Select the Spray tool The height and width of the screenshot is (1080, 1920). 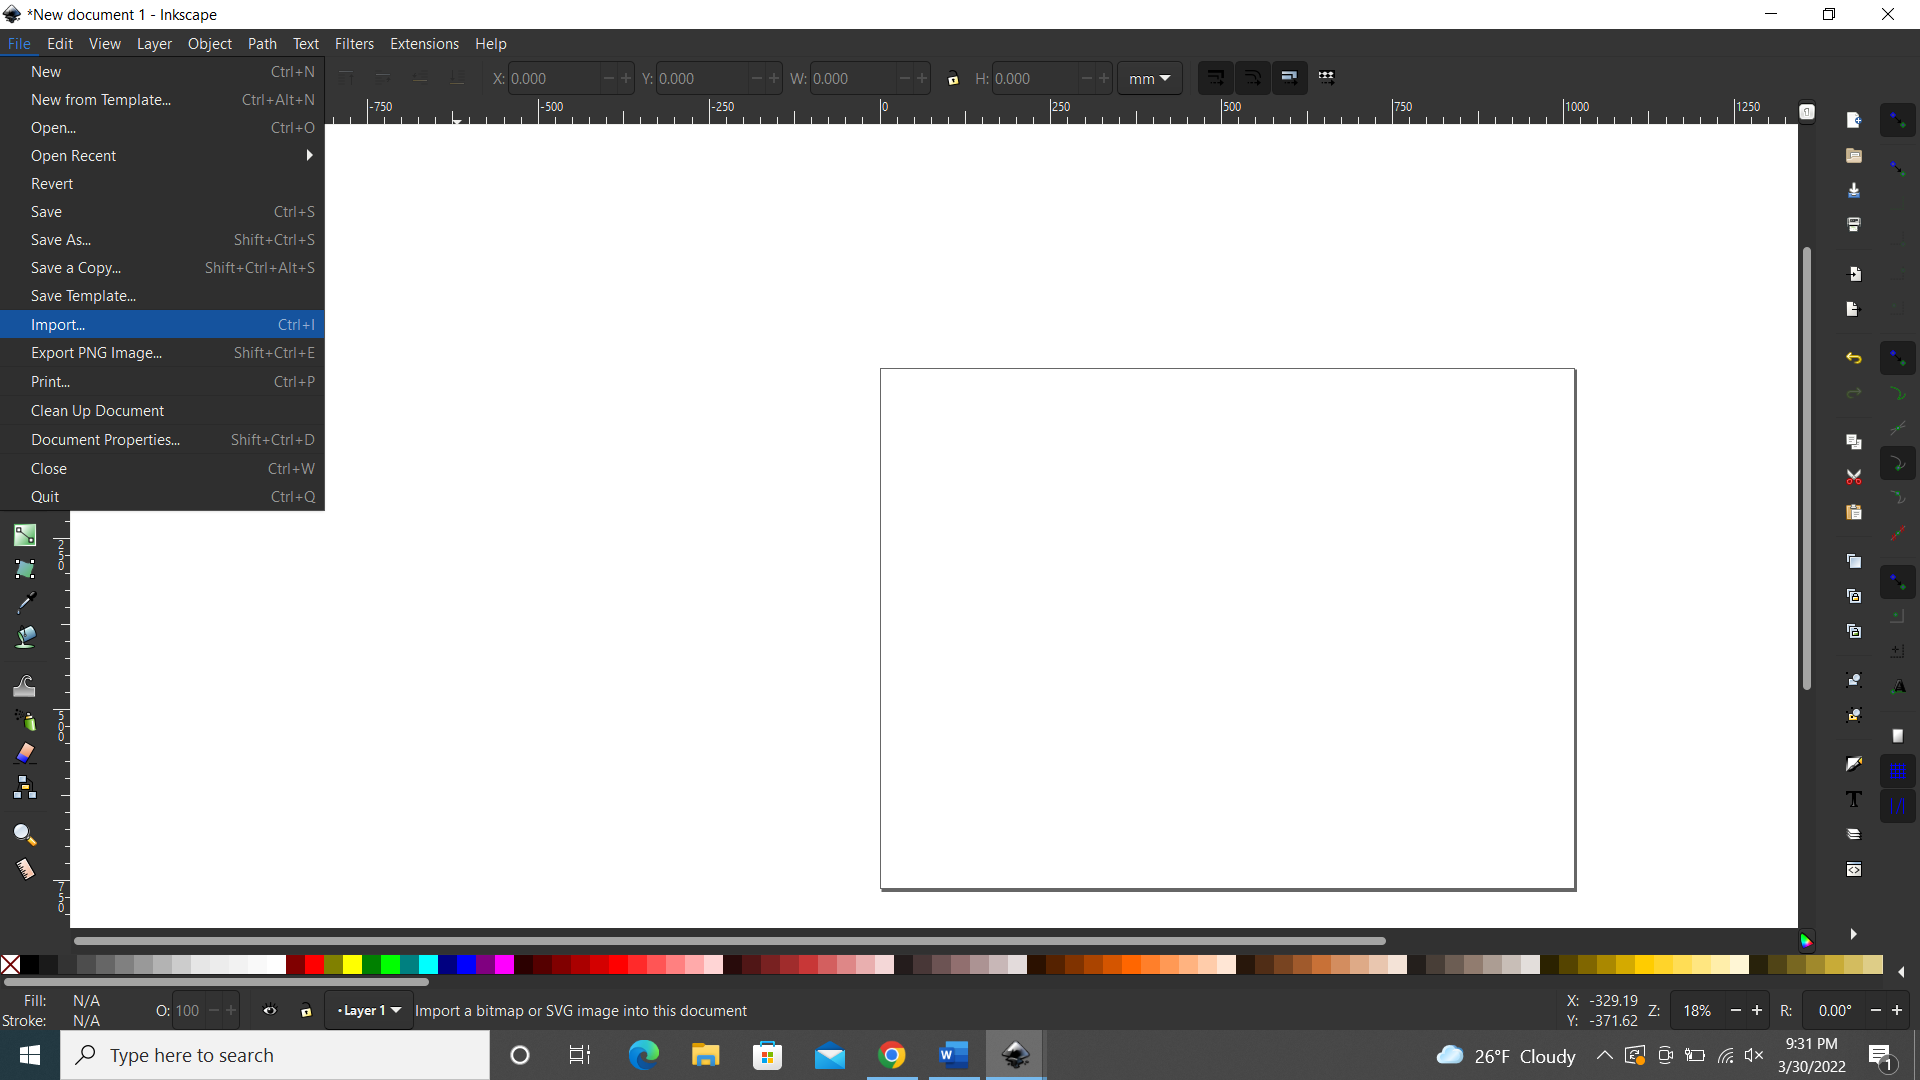point(25,719)
